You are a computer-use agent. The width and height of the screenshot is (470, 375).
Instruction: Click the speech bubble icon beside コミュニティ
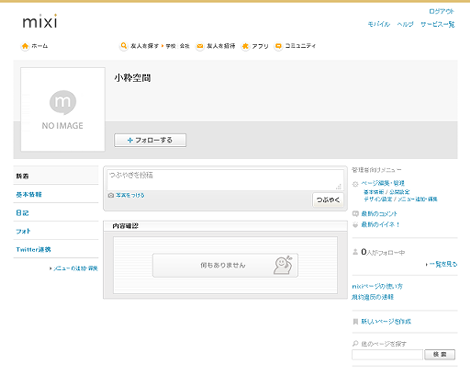[x=278, y=46]
